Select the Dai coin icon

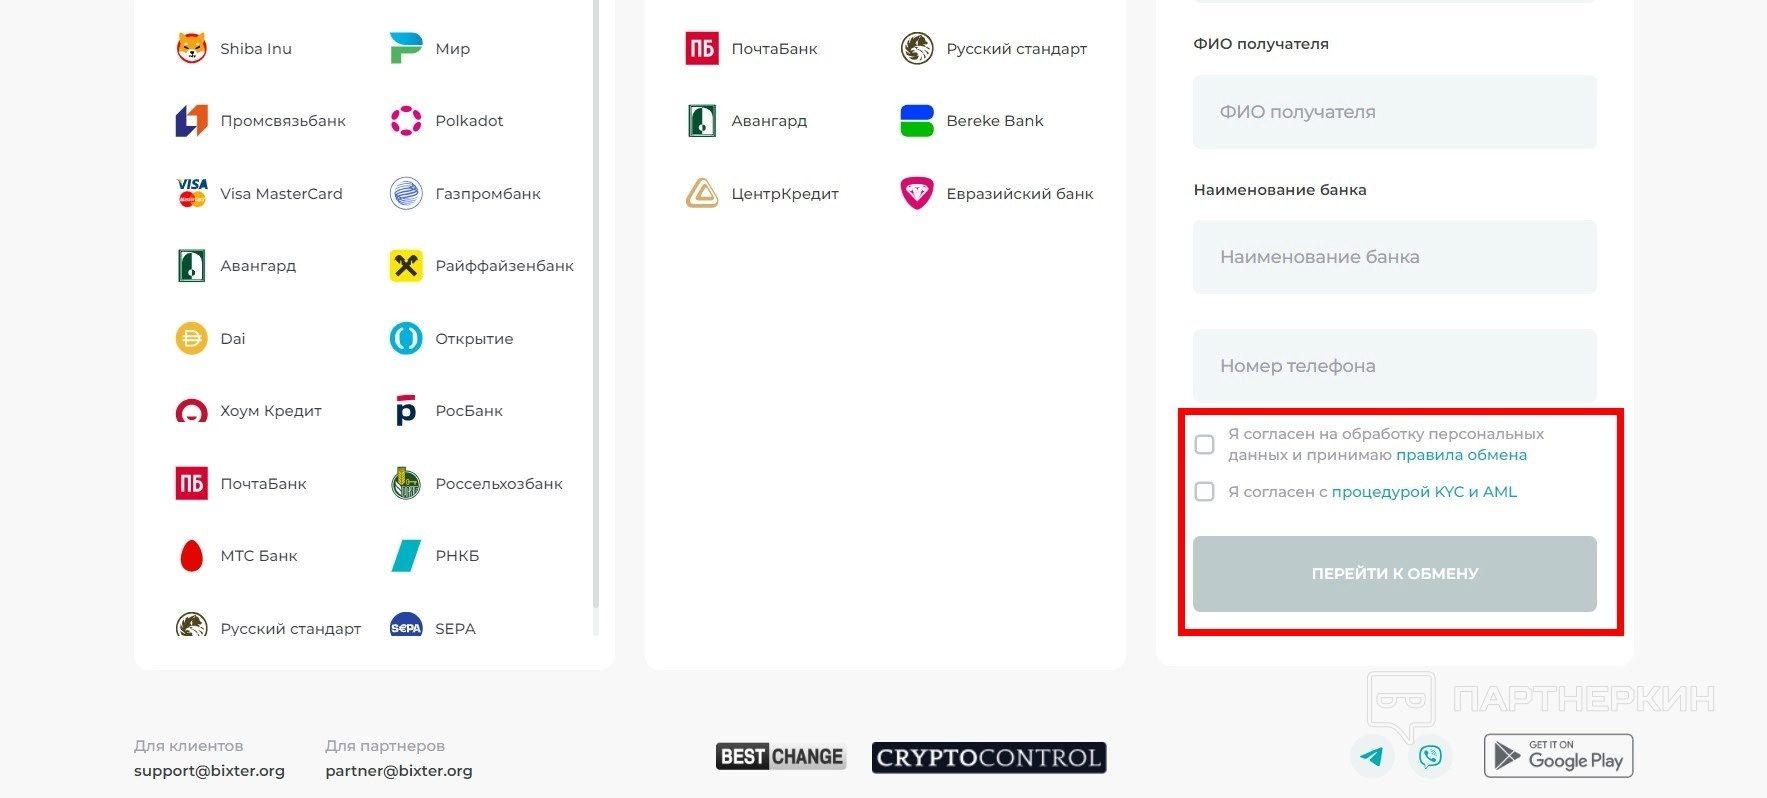point(191,338)
